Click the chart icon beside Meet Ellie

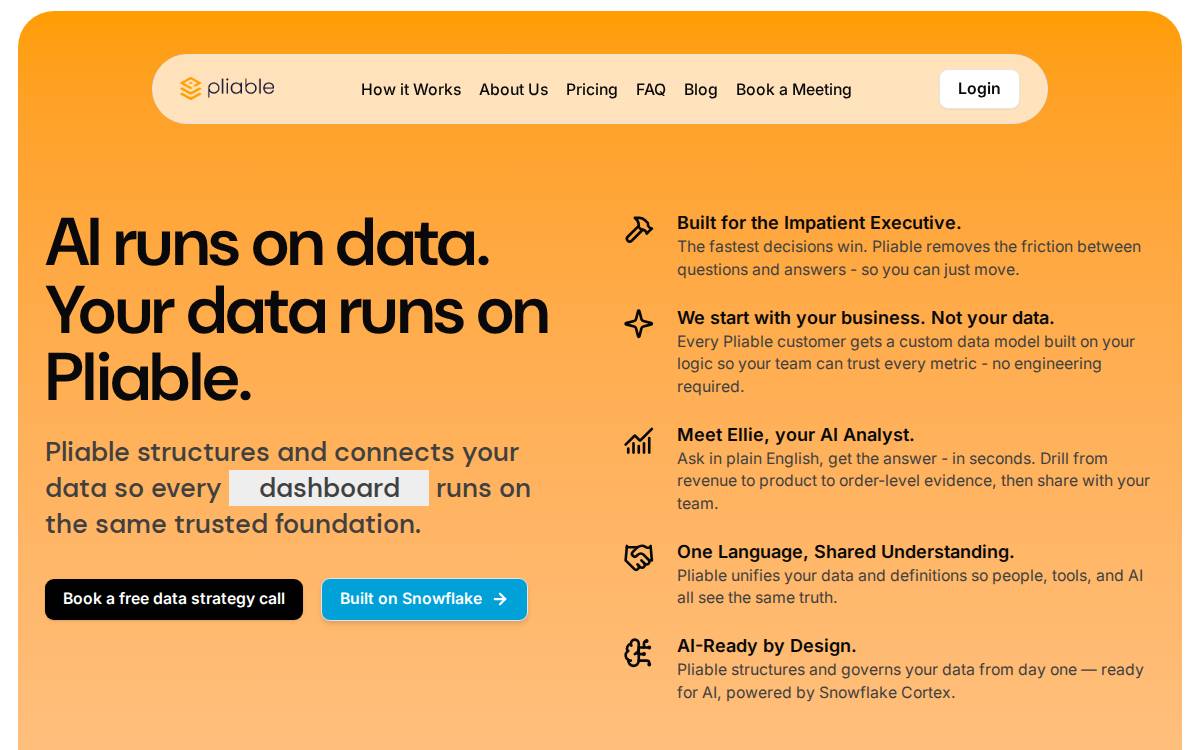point(638,441)
